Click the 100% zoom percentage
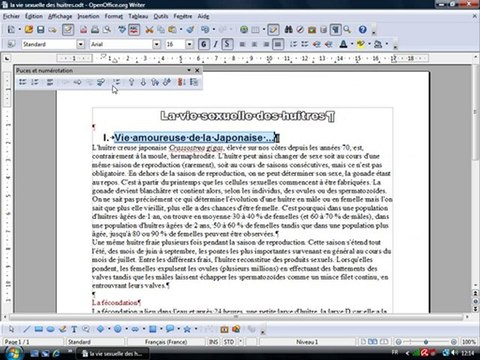 469,342
